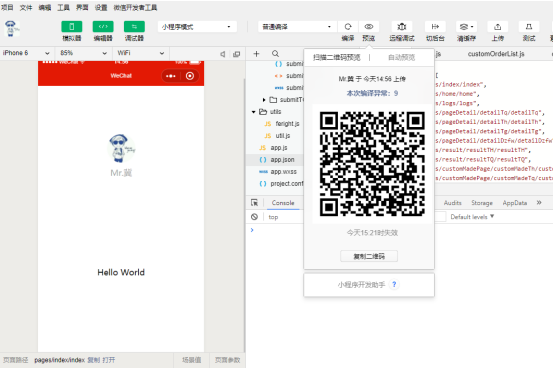This screenshot has height=369, width=554.
Task: Switch to customOrderList.js editor tab
Action: (496, 54)
